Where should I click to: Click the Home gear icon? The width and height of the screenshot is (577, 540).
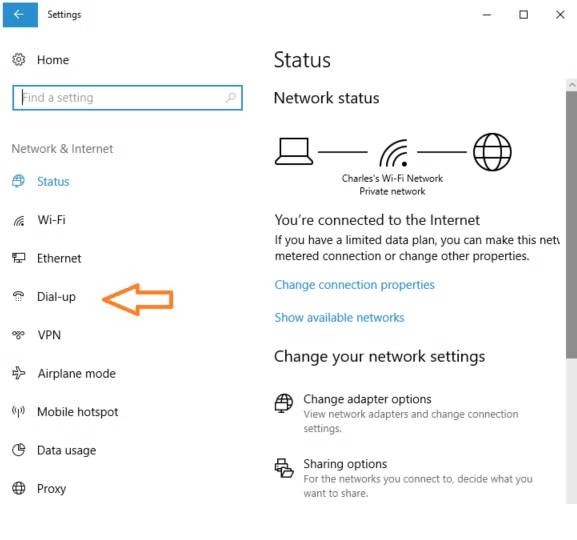point(18,59)
